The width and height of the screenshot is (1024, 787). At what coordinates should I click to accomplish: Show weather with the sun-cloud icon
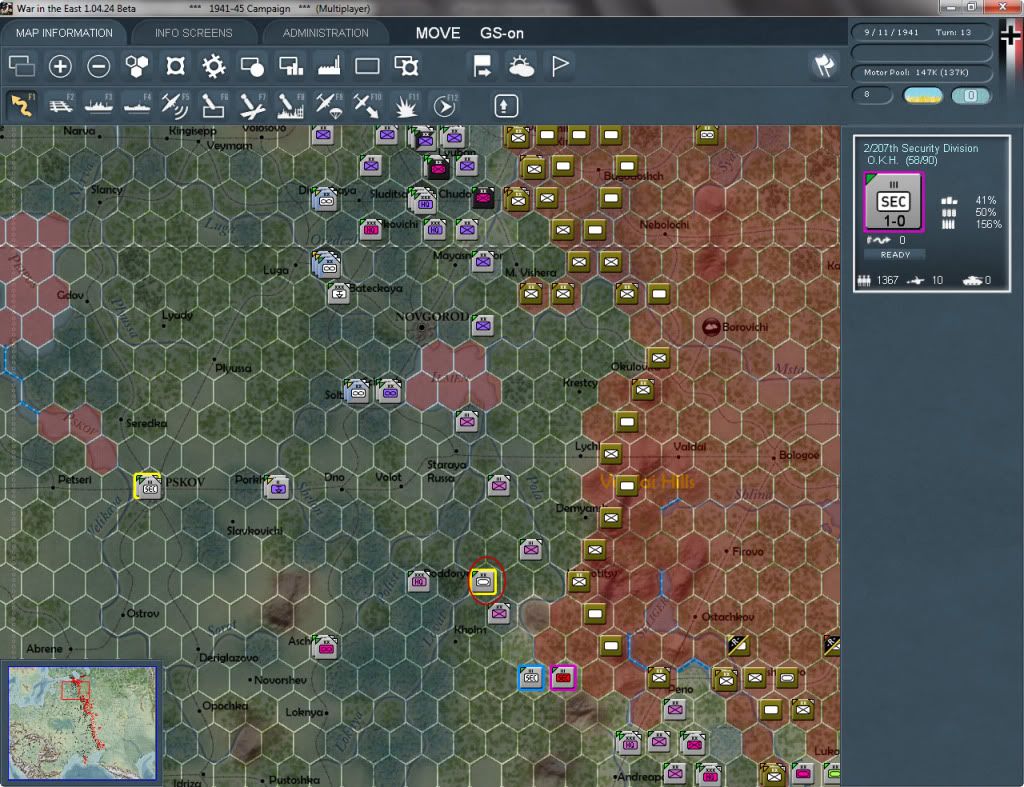click(521, 66)
